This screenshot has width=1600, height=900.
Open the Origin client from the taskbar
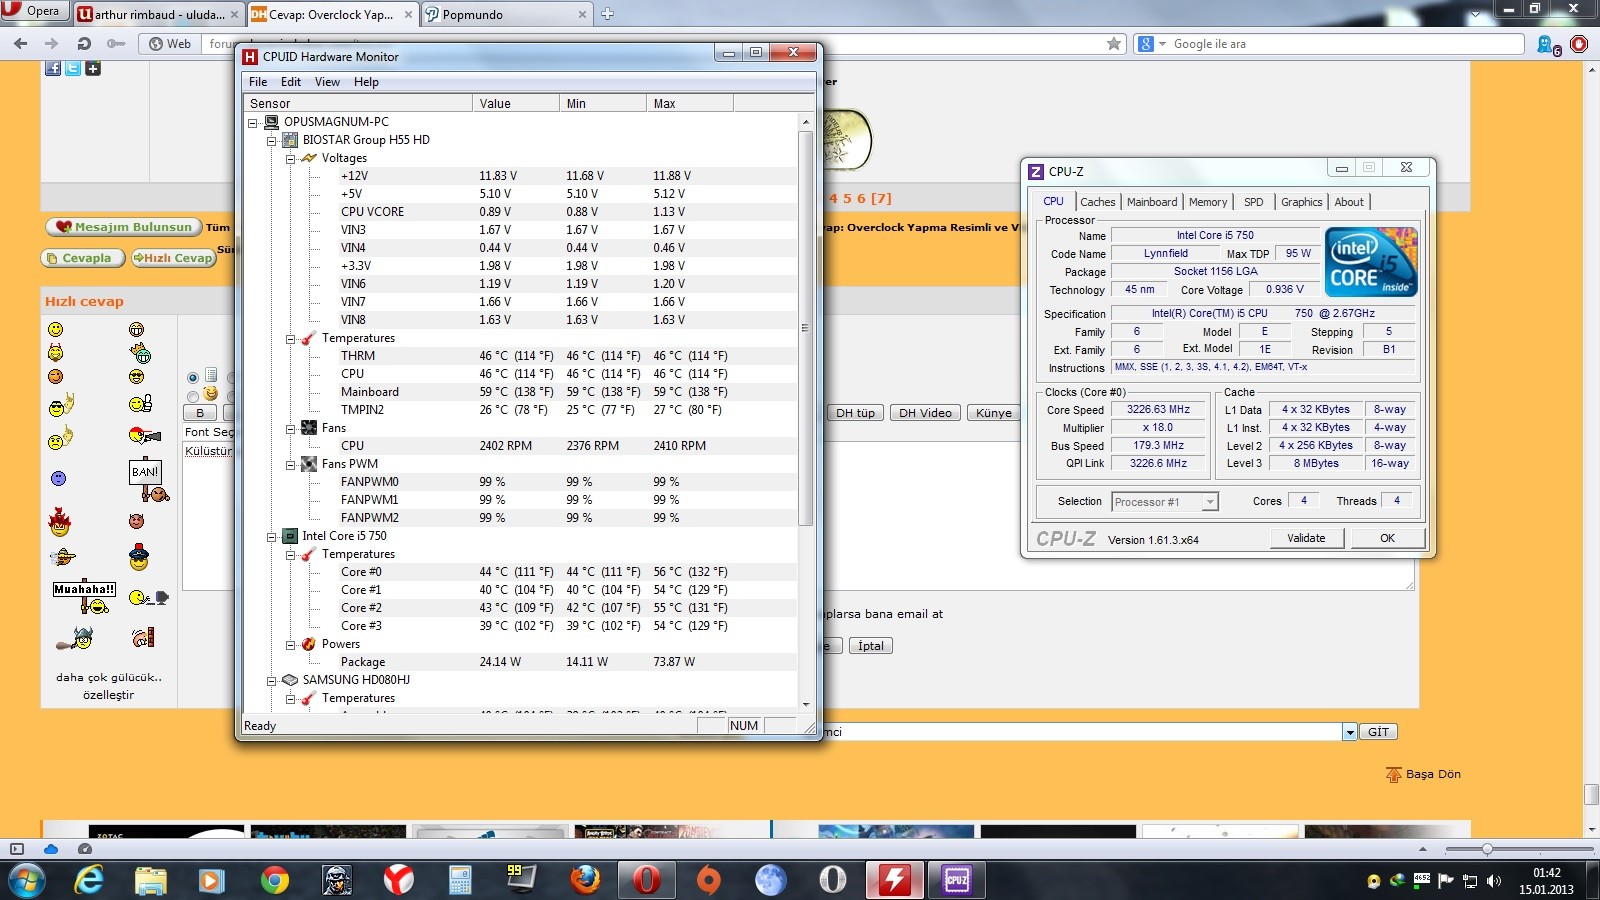[x=708, y=880]
